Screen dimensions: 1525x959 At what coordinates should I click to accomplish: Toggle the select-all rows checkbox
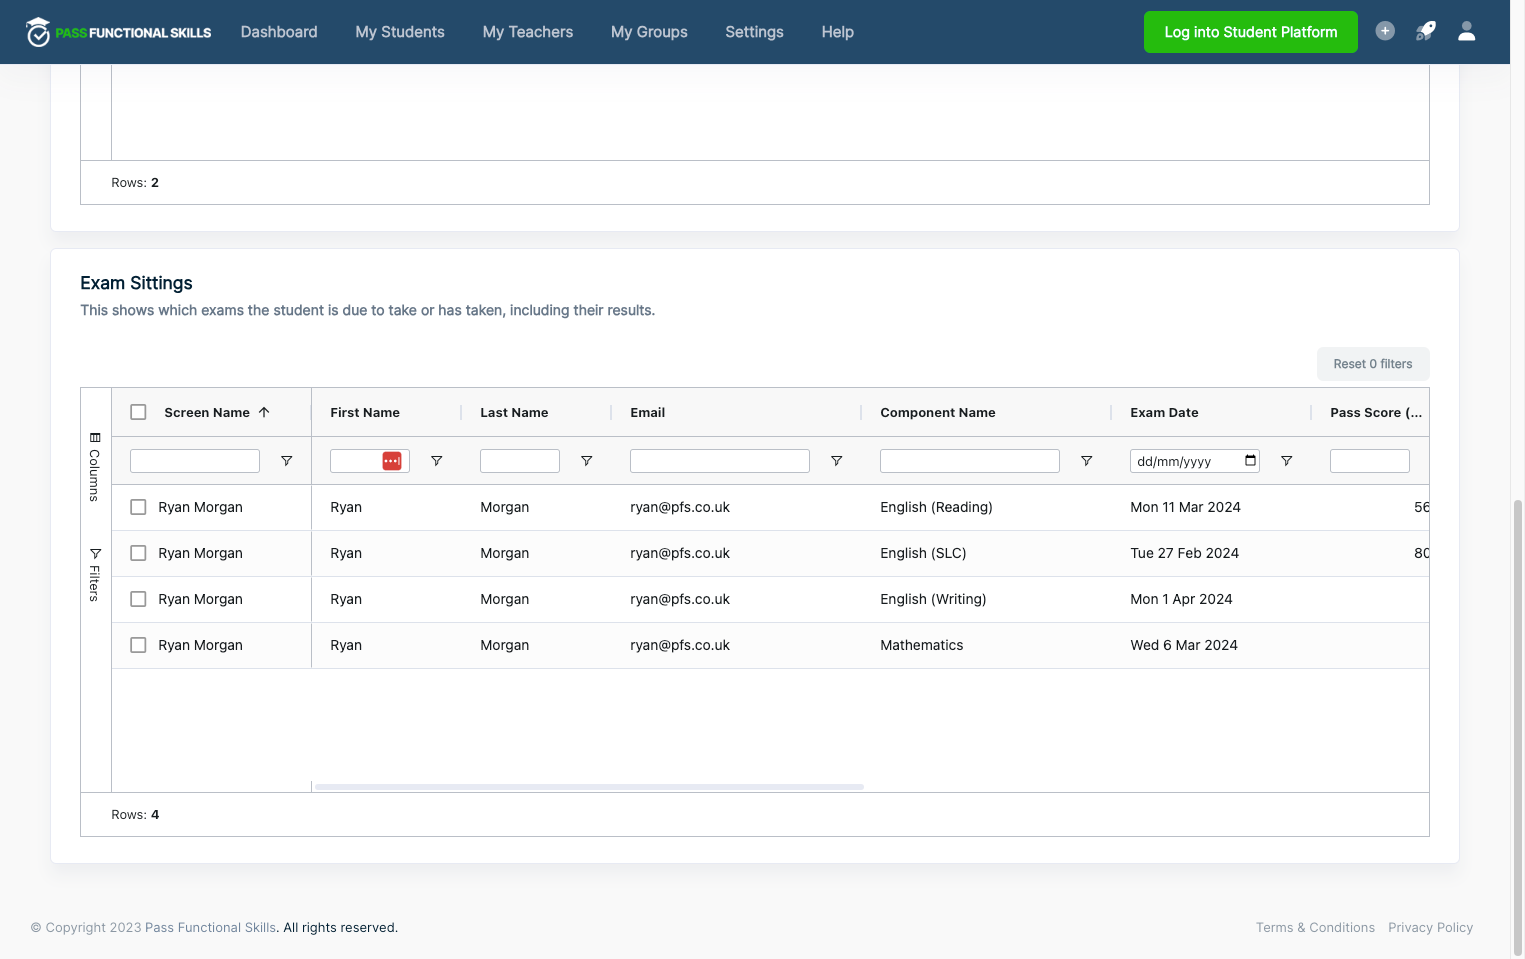pos(139,412)
